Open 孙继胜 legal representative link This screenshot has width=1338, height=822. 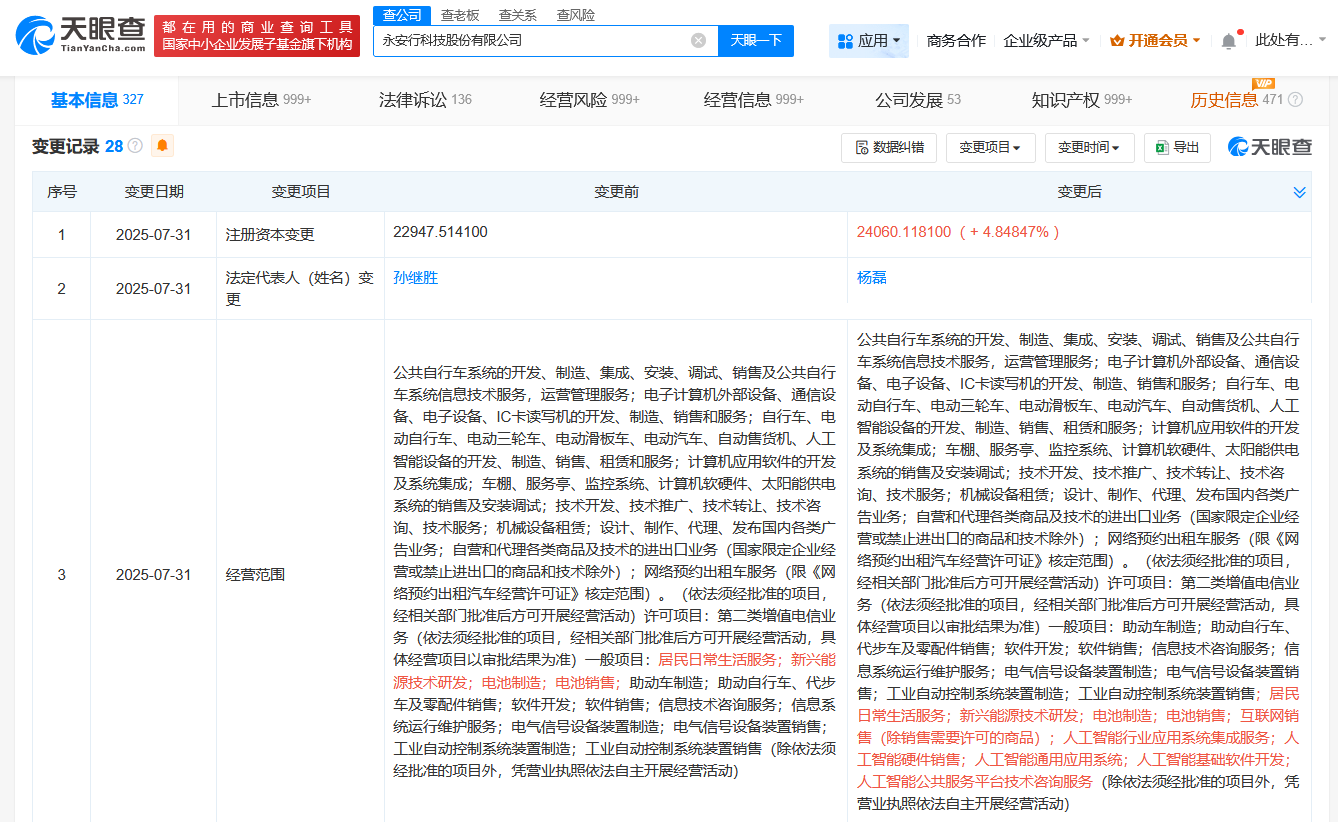pos(416,278)
